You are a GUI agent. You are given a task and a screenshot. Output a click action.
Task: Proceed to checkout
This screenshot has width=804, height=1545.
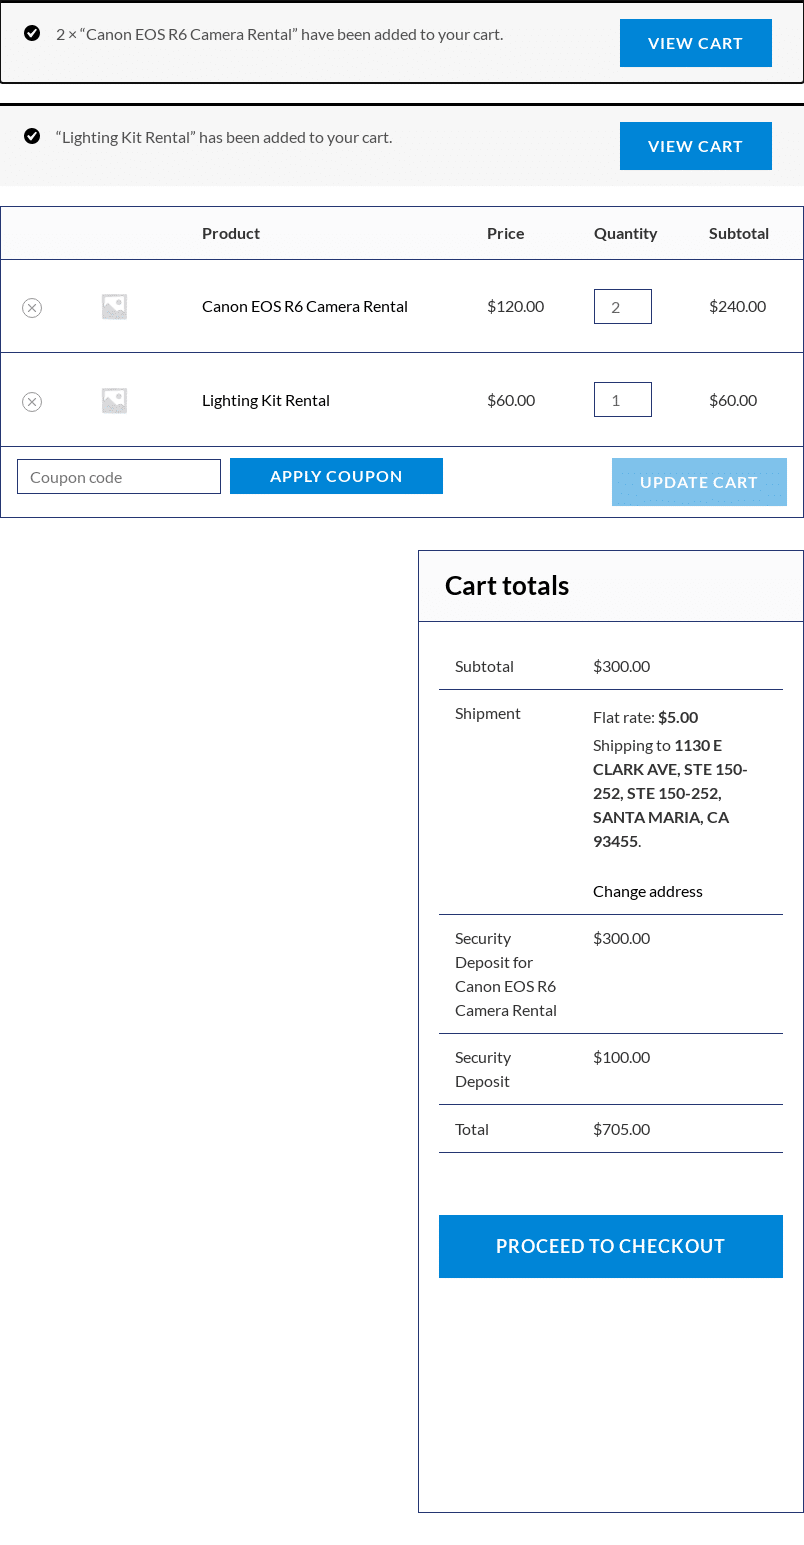(610, 1246)
